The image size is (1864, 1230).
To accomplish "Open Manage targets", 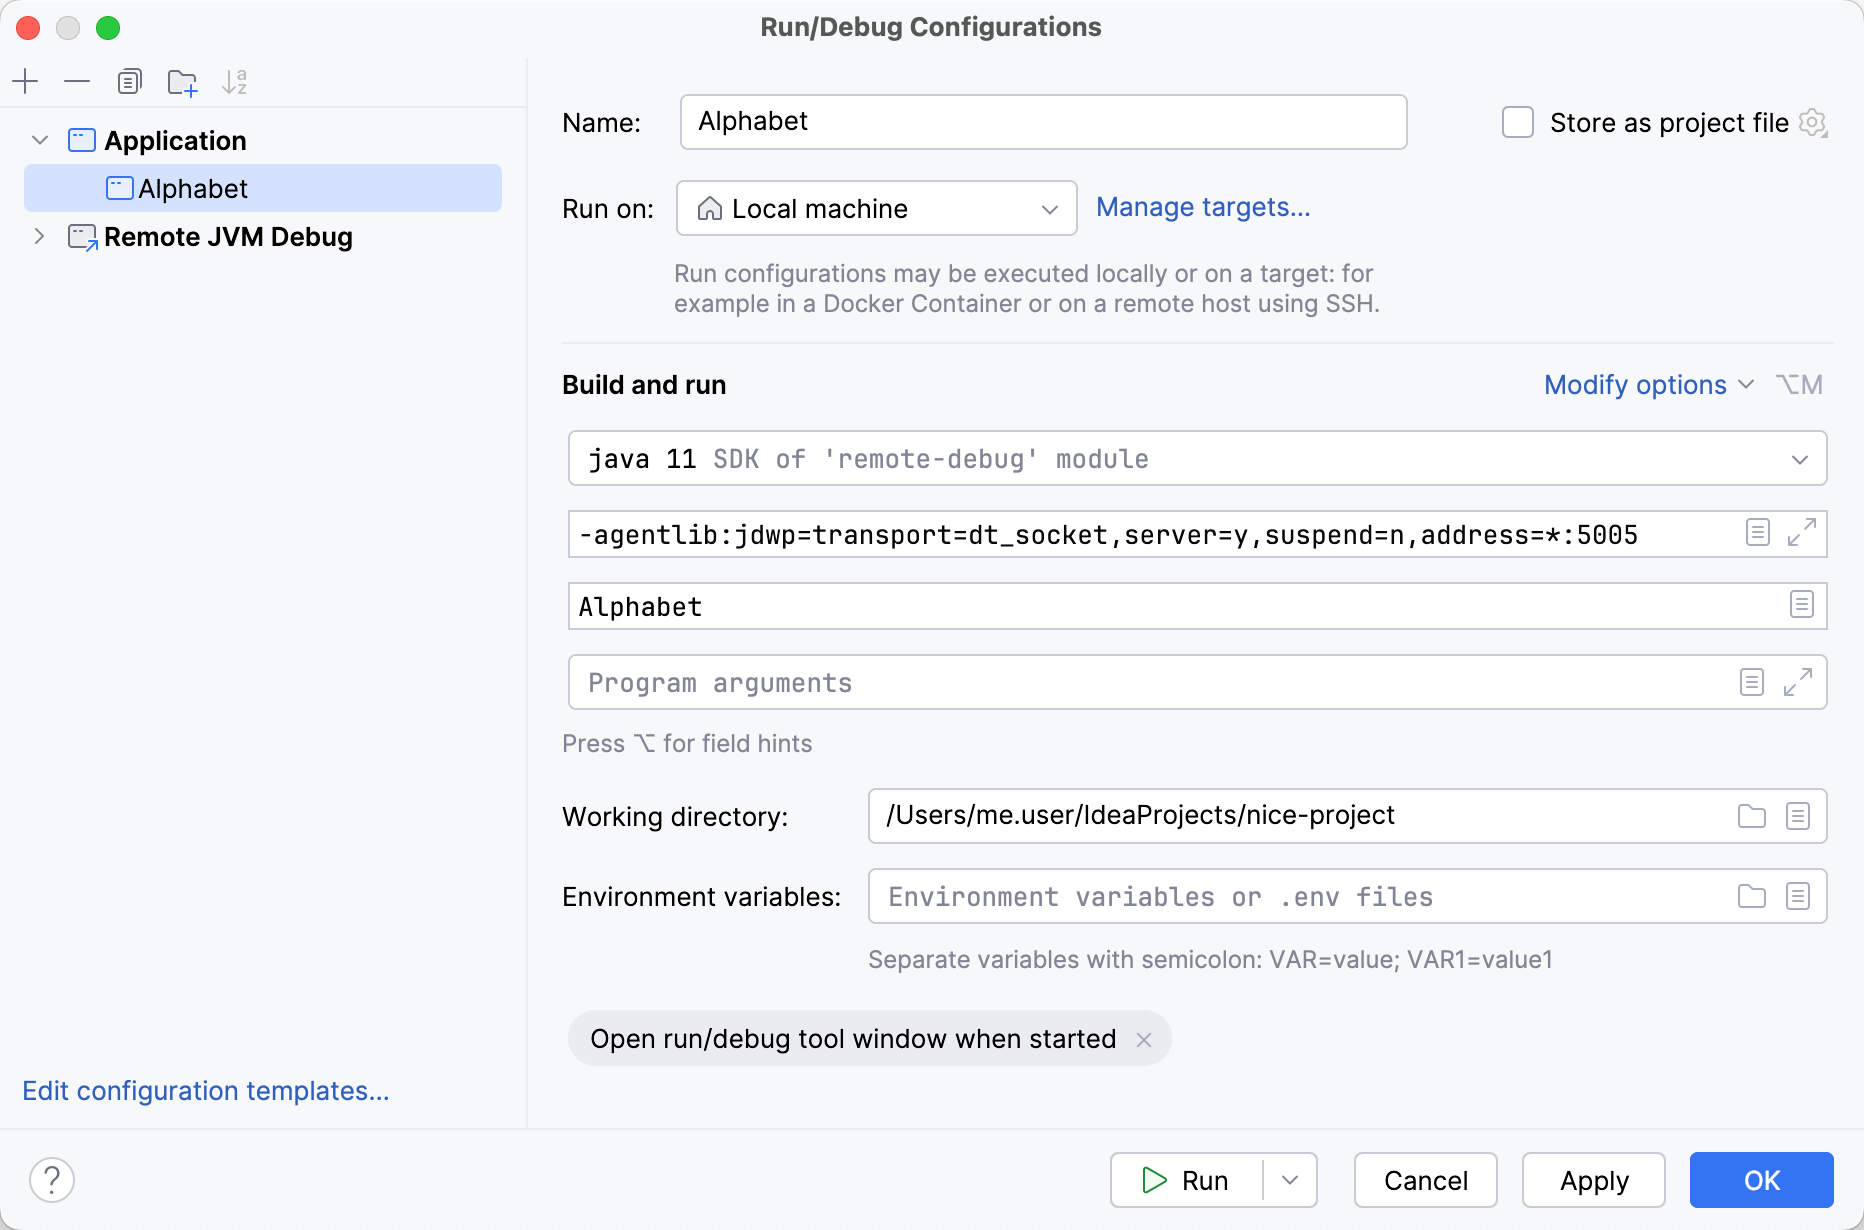I will pos(1203,207).
